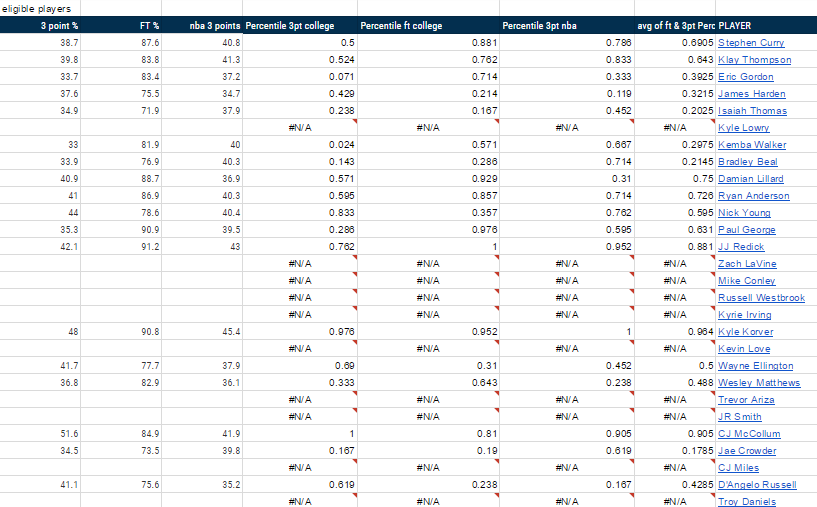Select Damian Lillard's 0.929 ft percentile cell

click(x=428, y=179)
